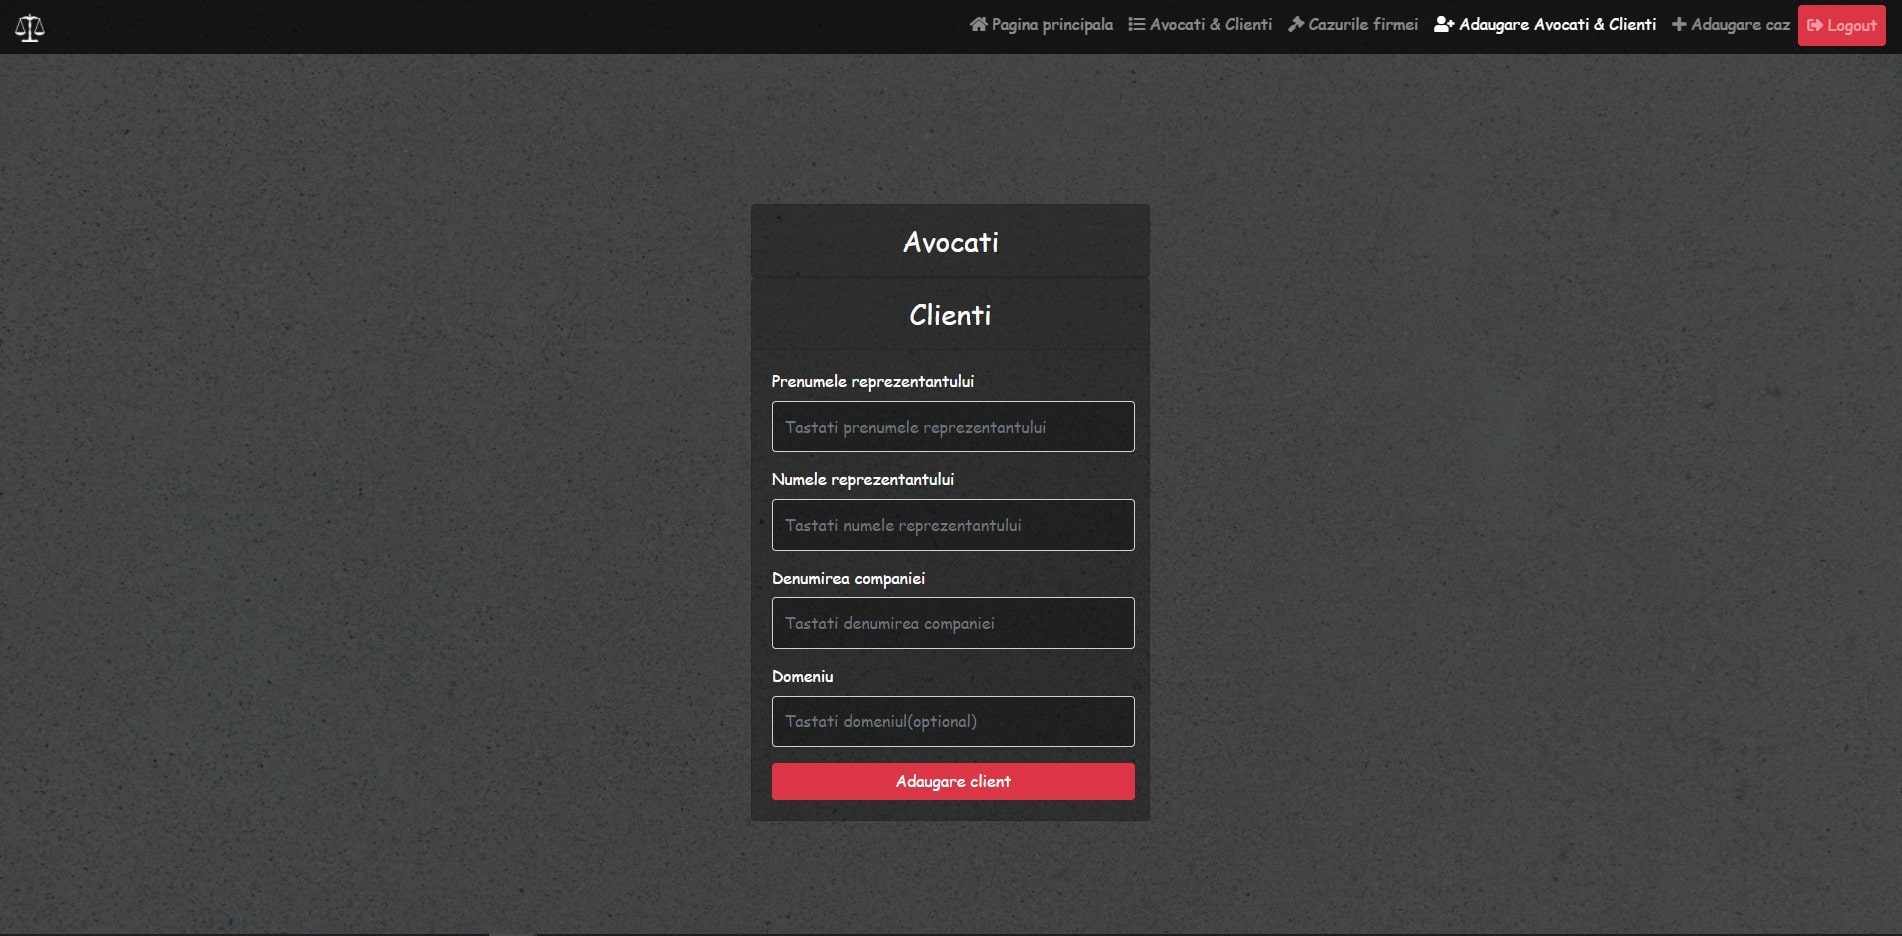
Task: Click the user-plus icon in the navbar
Action: click(1443, 25)
